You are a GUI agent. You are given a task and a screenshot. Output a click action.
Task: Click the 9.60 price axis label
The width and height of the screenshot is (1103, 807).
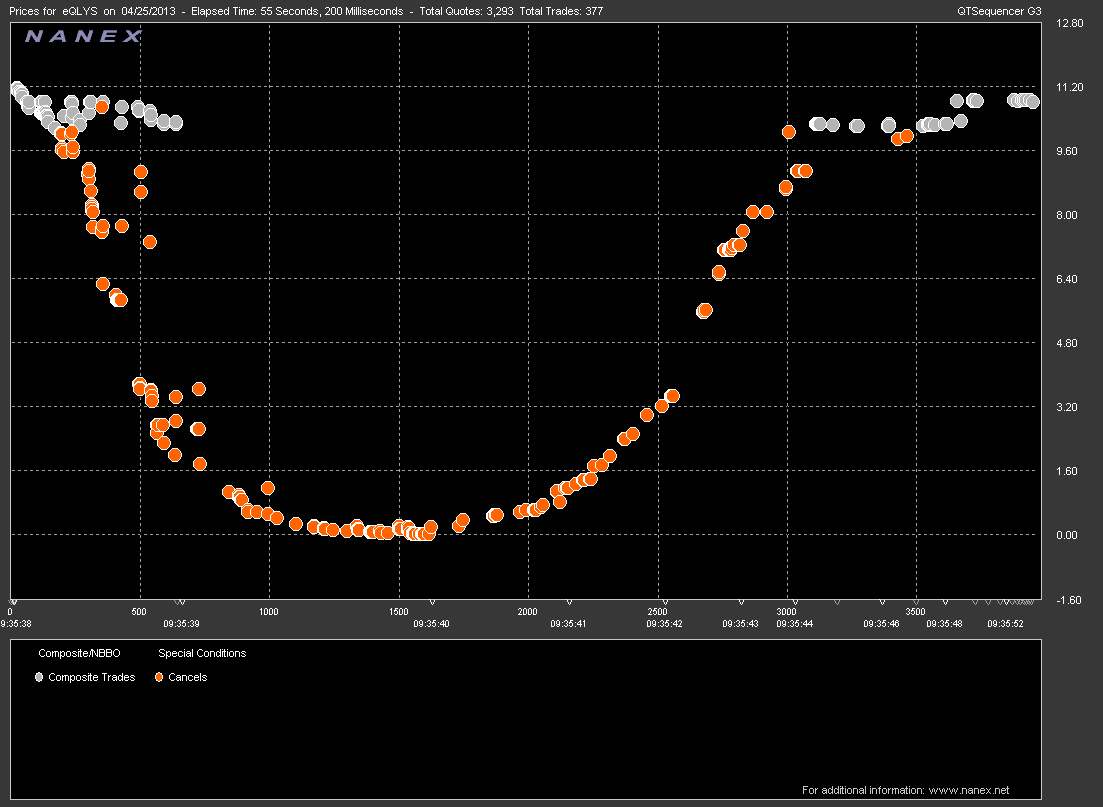pos(1067,151)
